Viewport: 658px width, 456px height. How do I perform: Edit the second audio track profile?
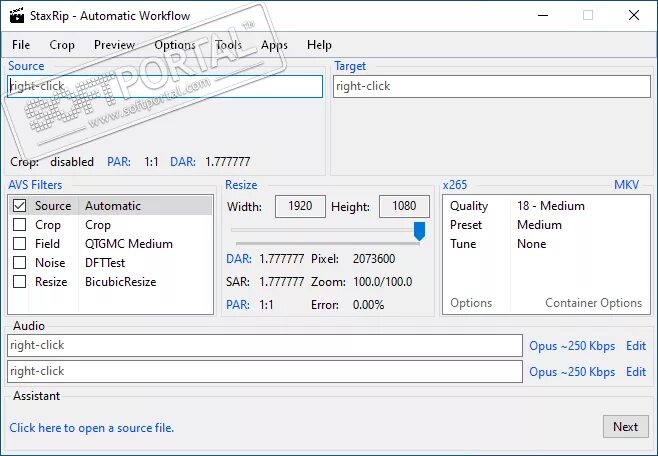636,372
